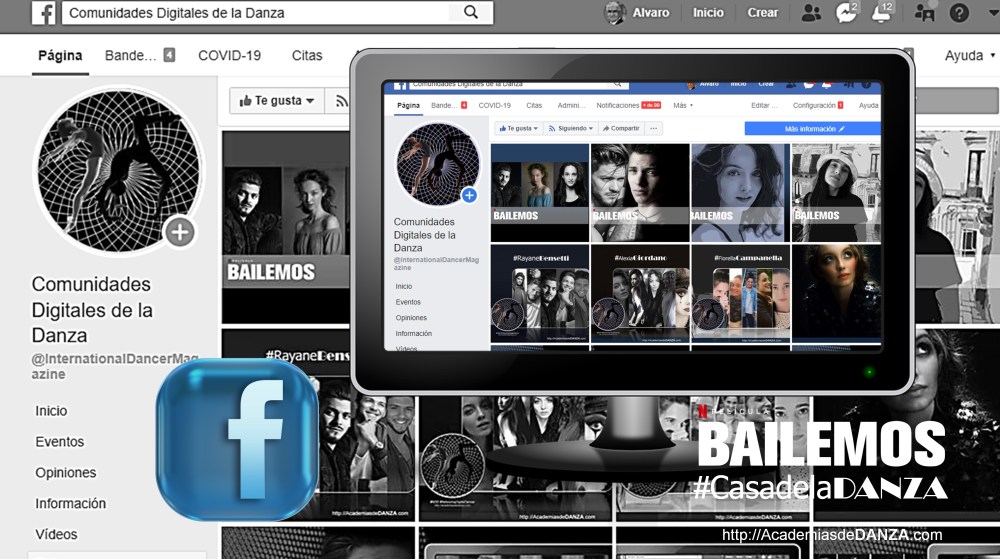Open the Citas tab on the background page
The width and height of the screenshot is (1000, 559).
pos(307,55)
